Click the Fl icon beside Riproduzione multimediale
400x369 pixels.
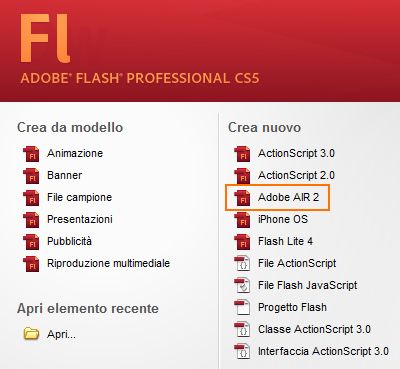pyautogui.click(x=31, y=264)
